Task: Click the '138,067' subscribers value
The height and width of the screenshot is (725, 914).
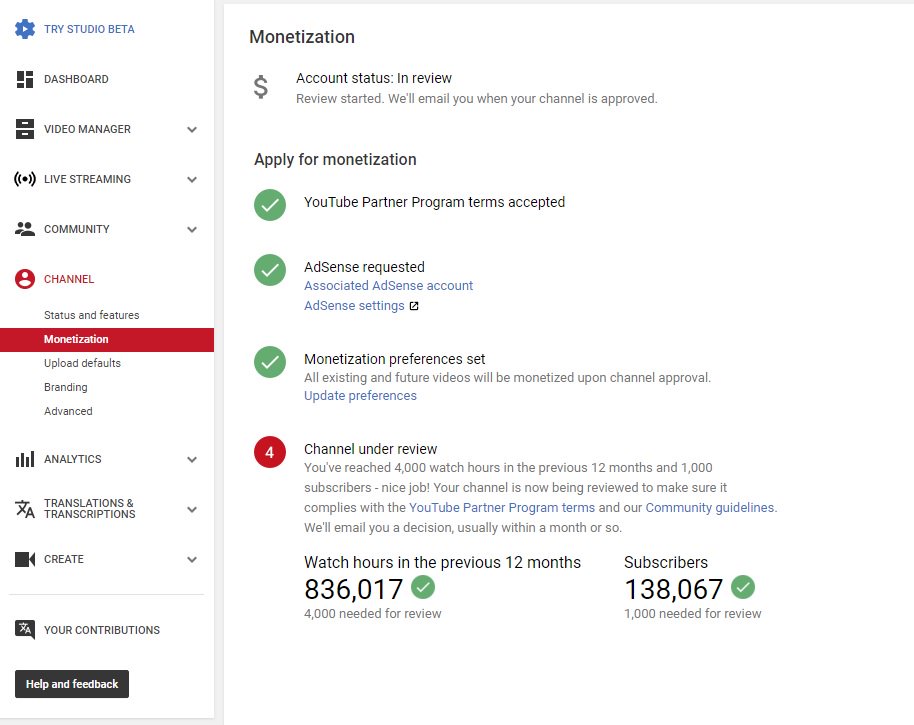Action: coord(673,589)
